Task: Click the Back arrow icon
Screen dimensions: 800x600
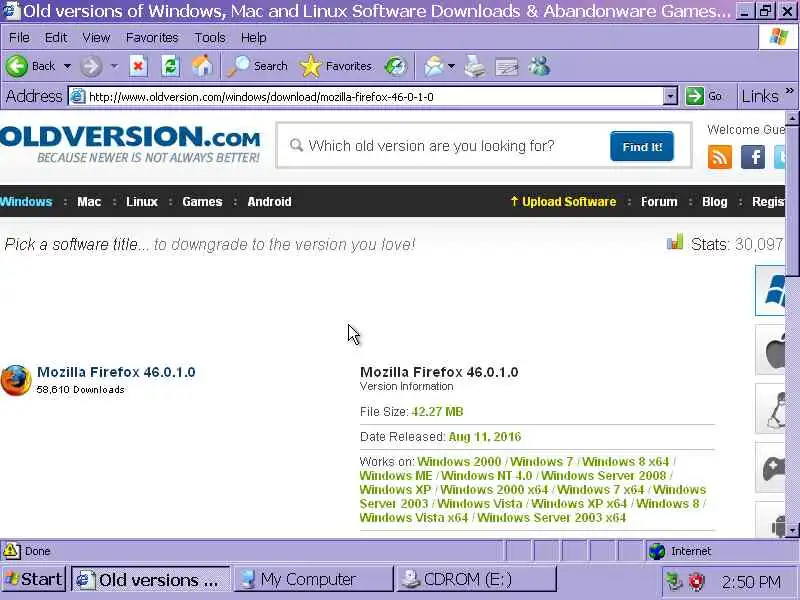Action: (x=17, y=66)
